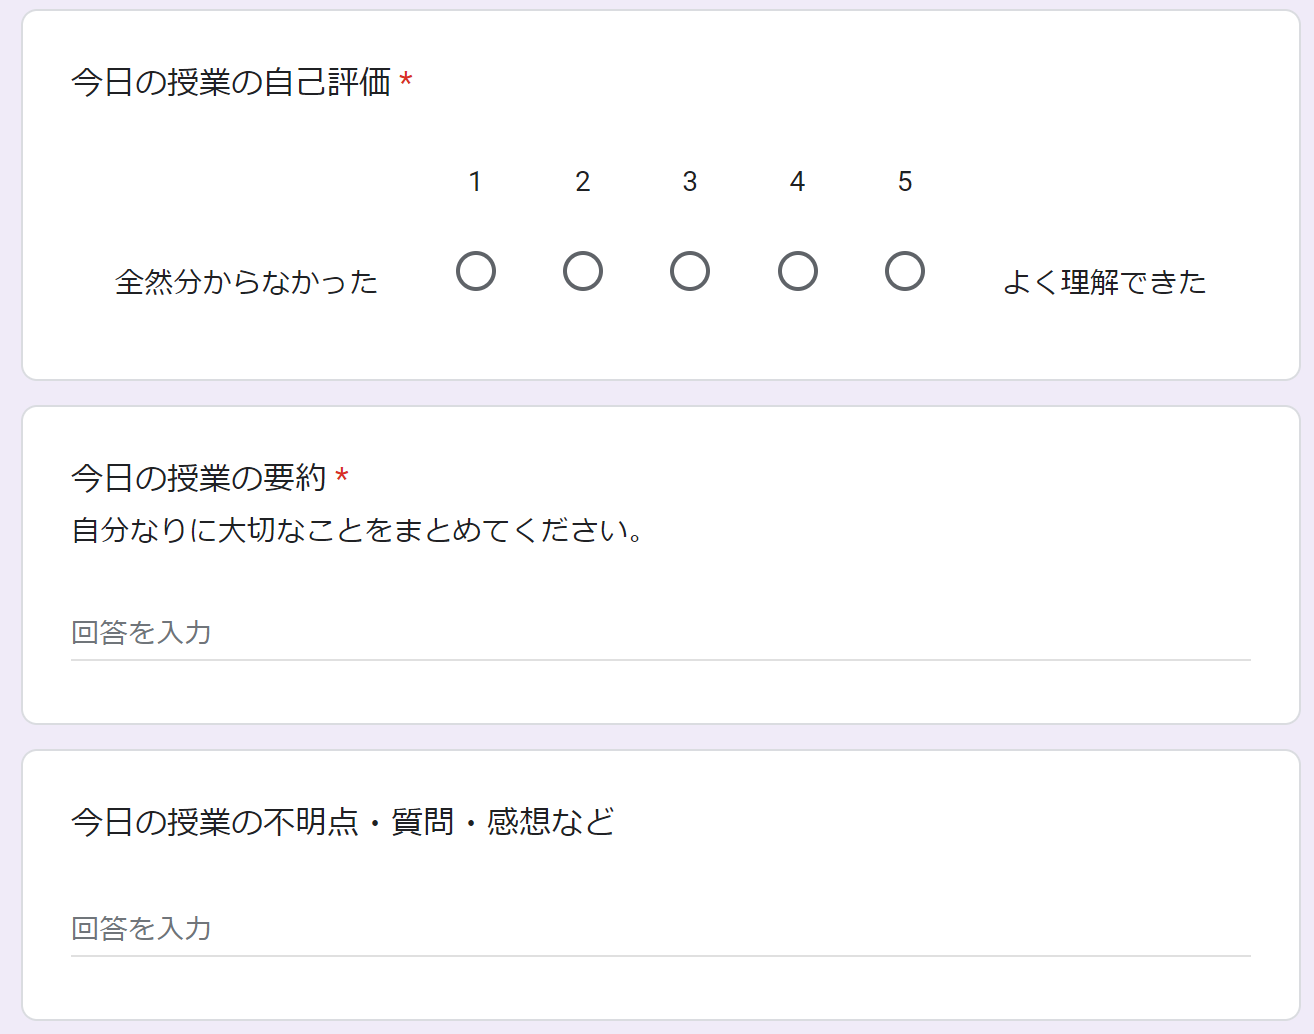
Task: Click the scale number label 2
Action: coord(583,182)
